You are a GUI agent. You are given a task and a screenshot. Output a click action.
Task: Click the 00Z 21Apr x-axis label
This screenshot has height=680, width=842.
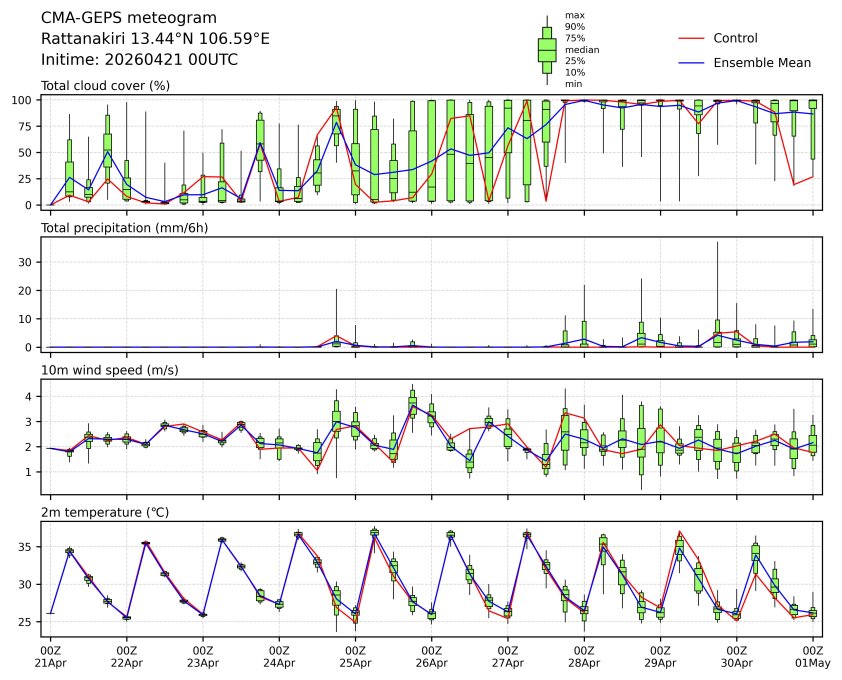(x=50, y=656)
